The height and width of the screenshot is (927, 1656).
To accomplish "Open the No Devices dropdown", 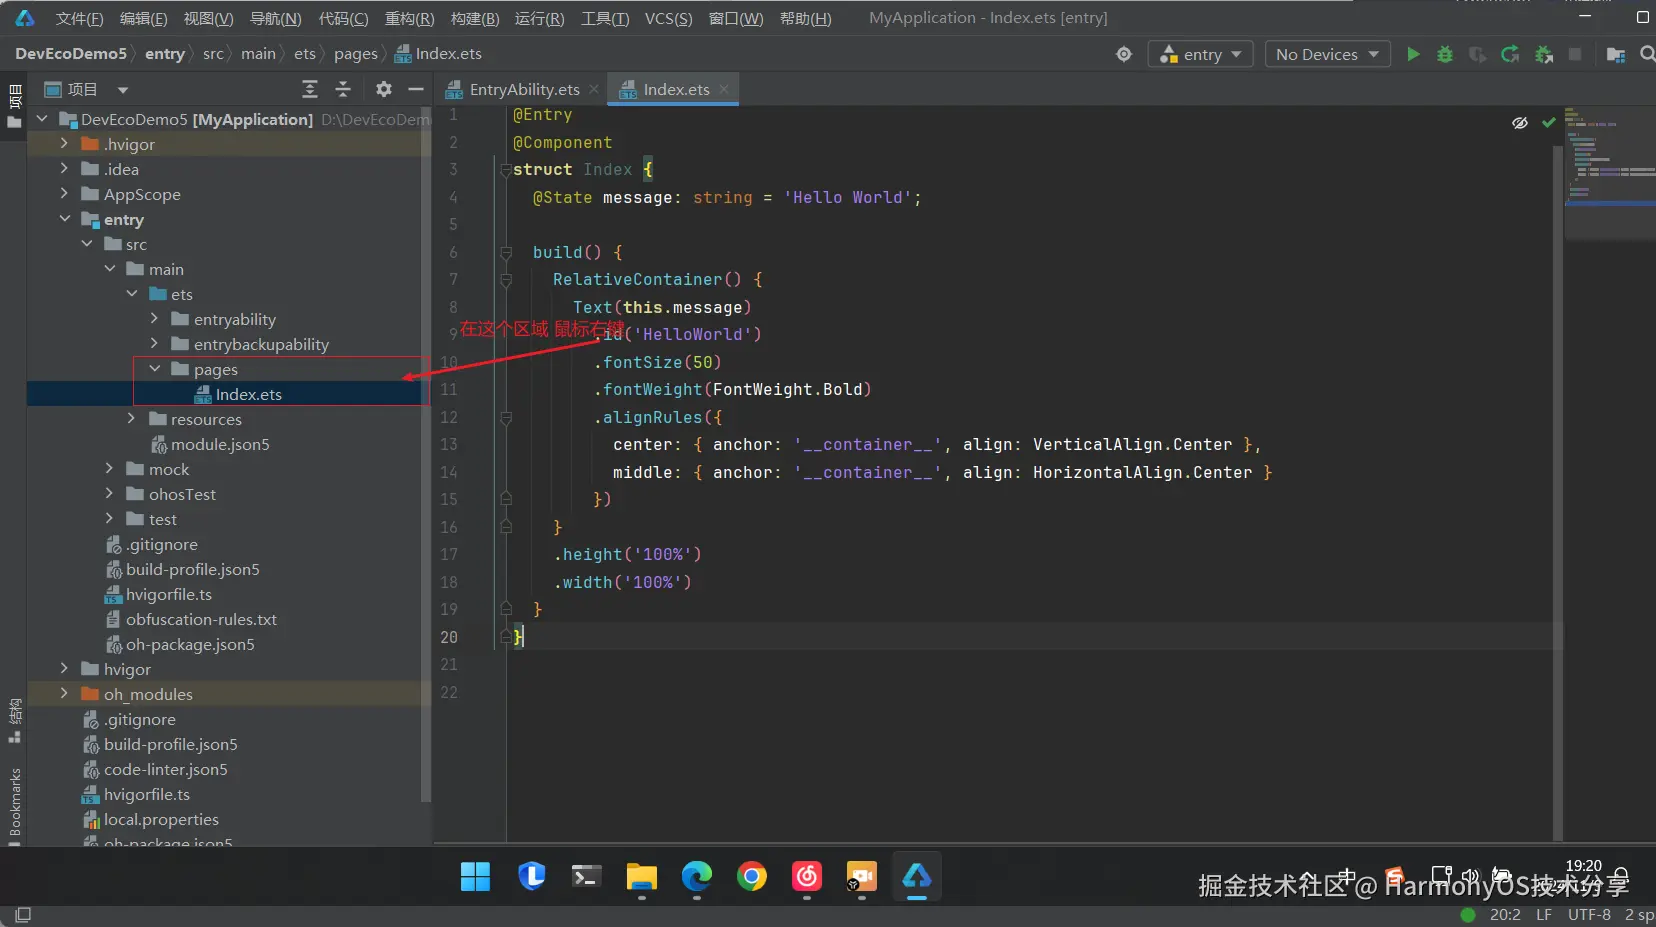I will coord(1327,54).
